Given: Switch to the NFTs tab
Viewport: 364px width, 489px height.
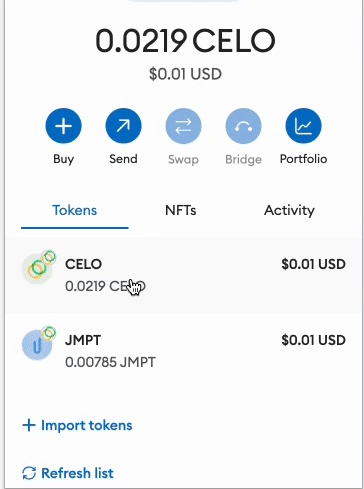Looking at the screenshot, I should 181,210.
